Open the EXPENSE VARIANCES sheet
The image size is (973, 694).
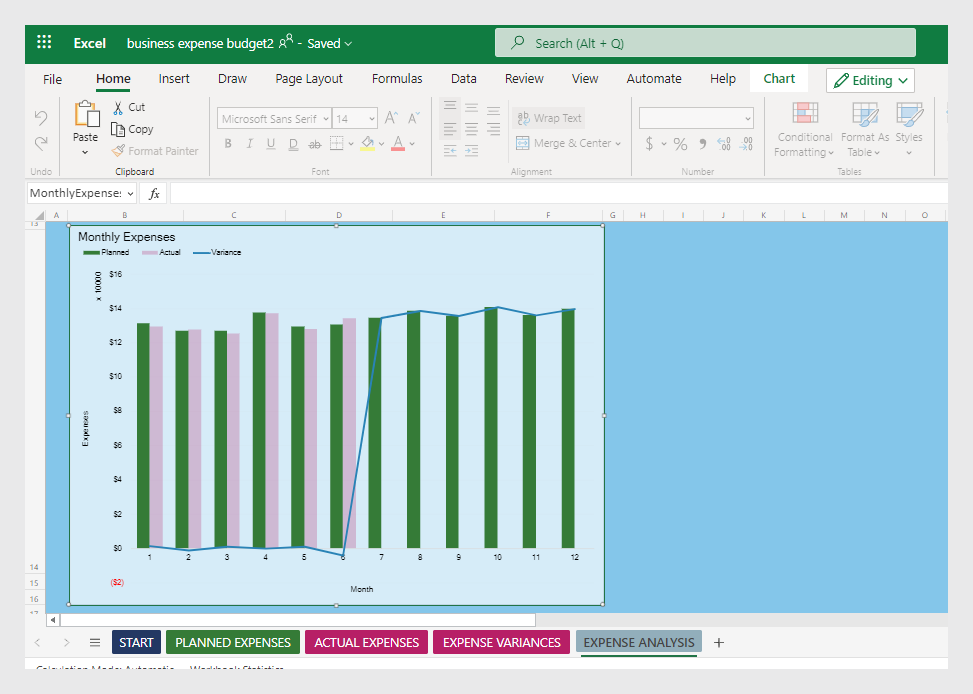(x=501, y=642)
